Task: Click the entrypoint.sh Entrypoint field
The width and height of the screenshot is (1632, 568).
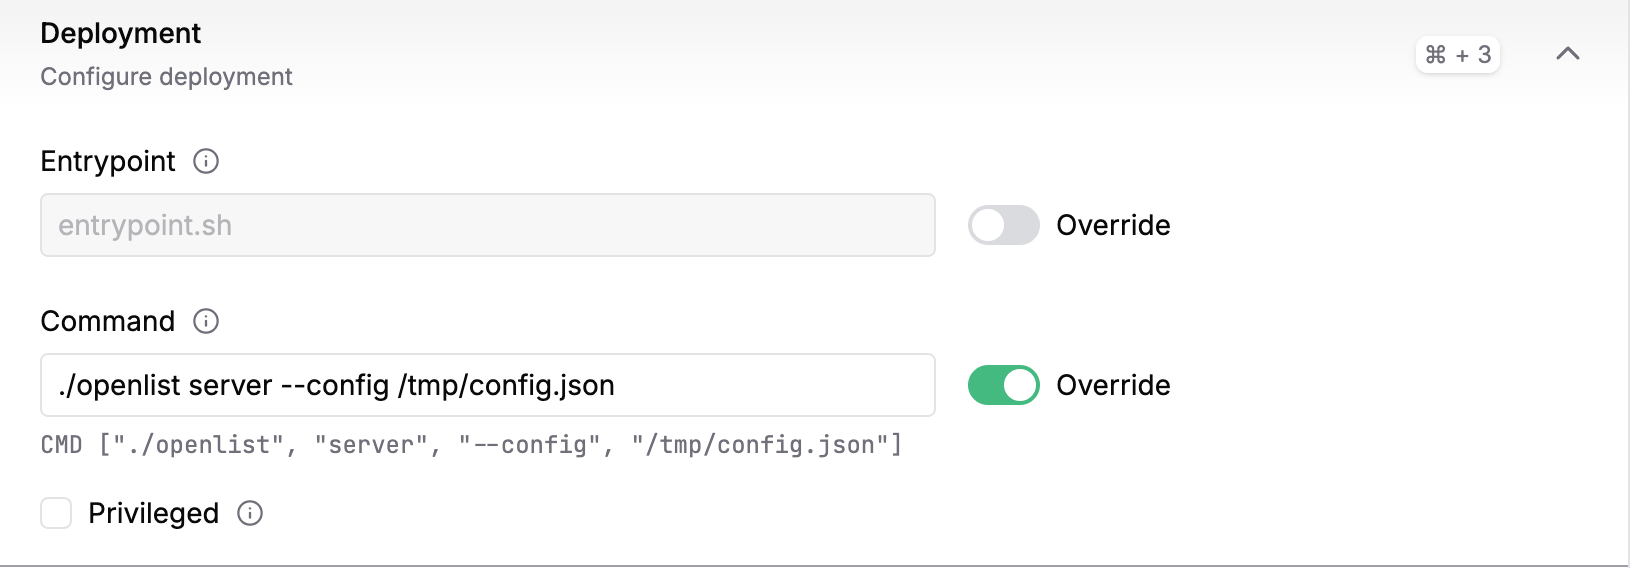Action: click(487, 225)
